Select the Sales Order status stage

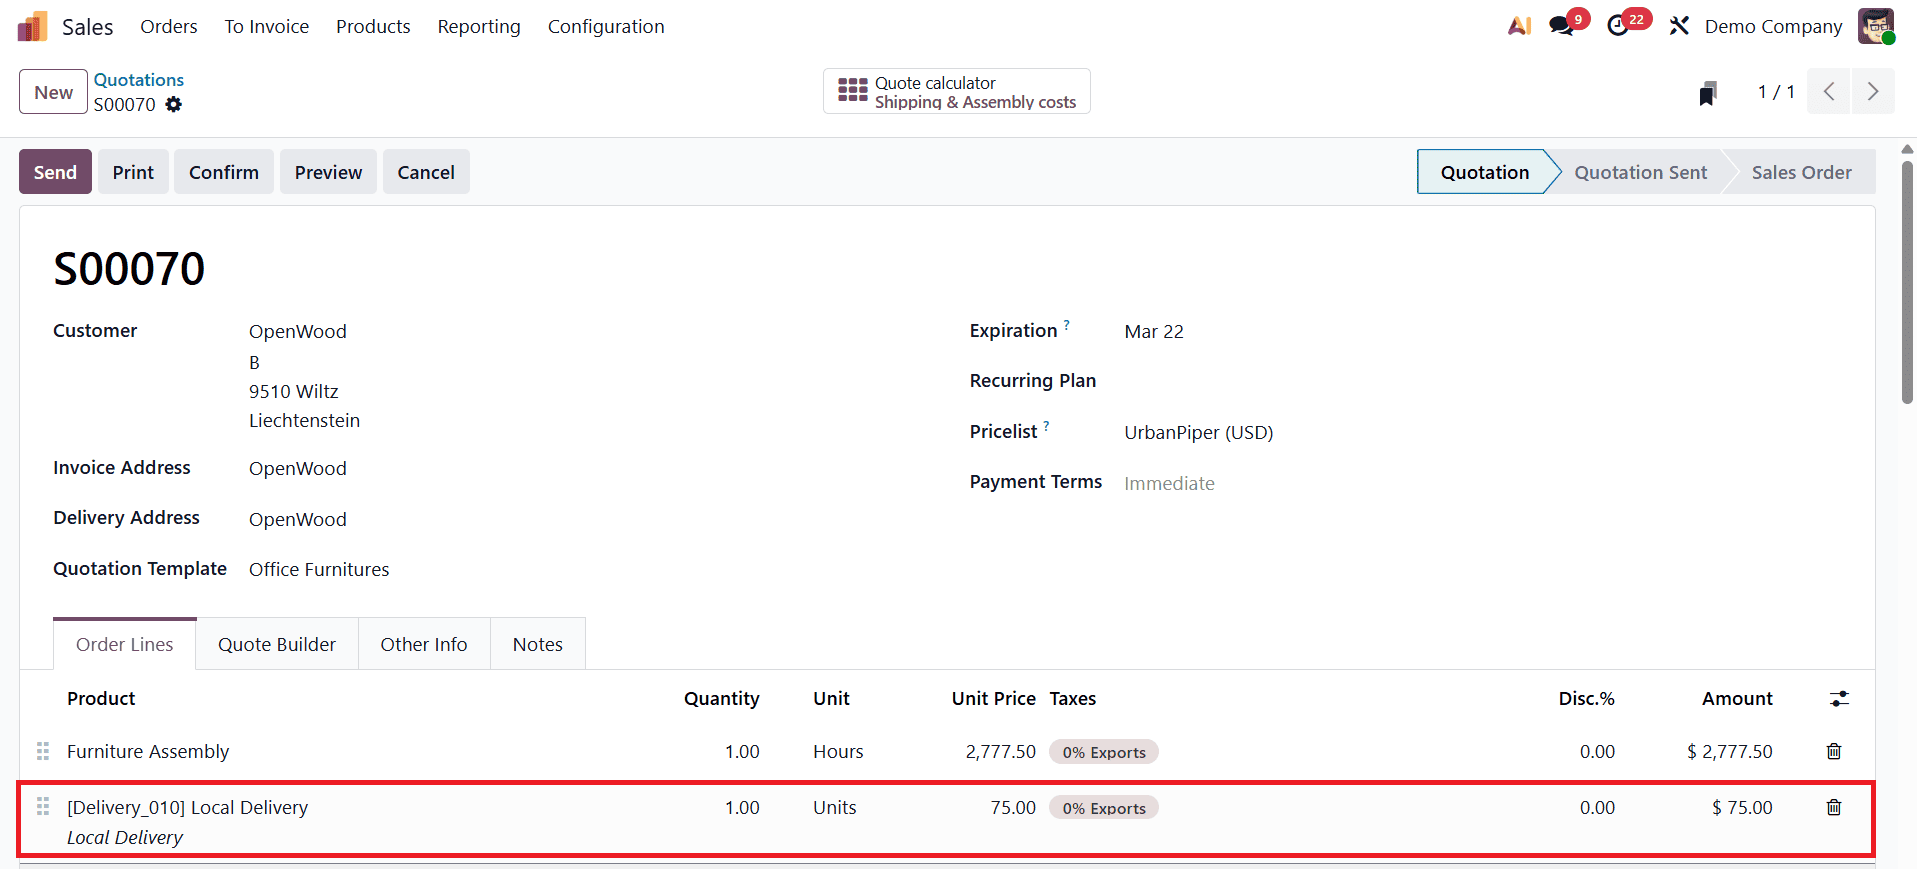pos(1801,172)
